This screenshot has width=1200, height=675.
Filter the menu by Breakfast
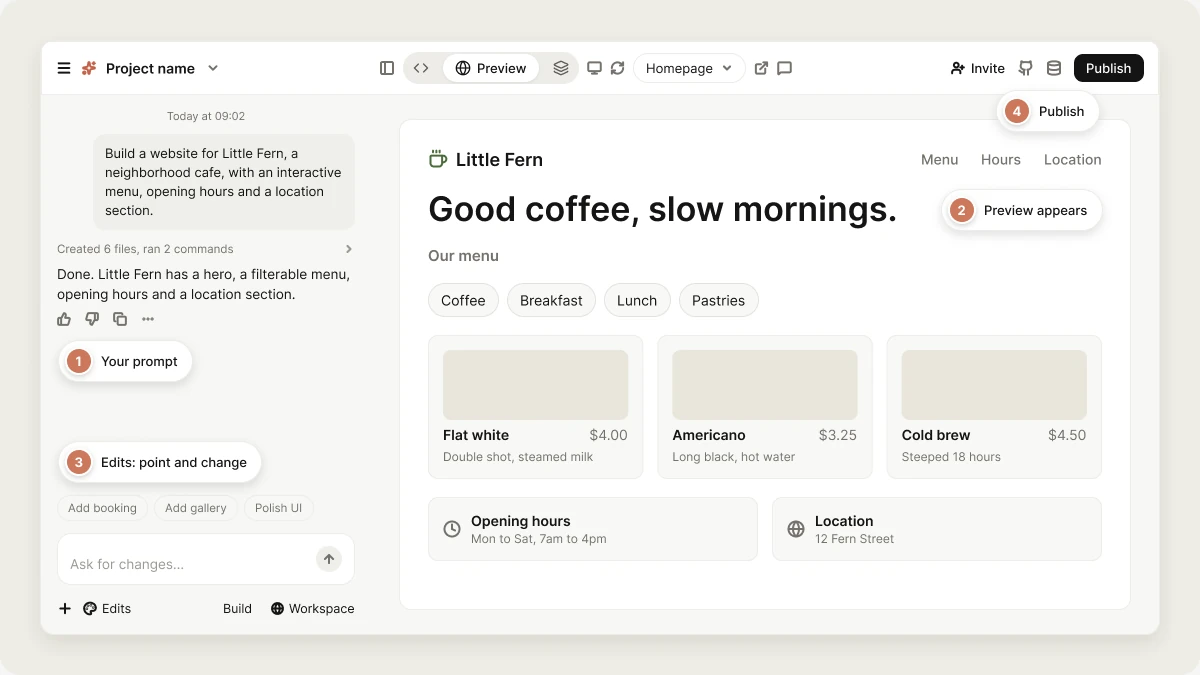click(x=551, y=300)
